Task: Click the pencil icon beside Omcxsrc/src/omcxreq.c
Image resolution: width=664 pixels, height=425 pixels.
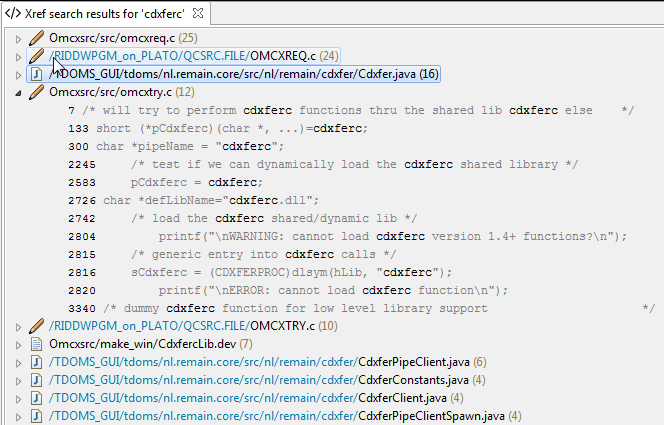Action: [x=37, y=38]
